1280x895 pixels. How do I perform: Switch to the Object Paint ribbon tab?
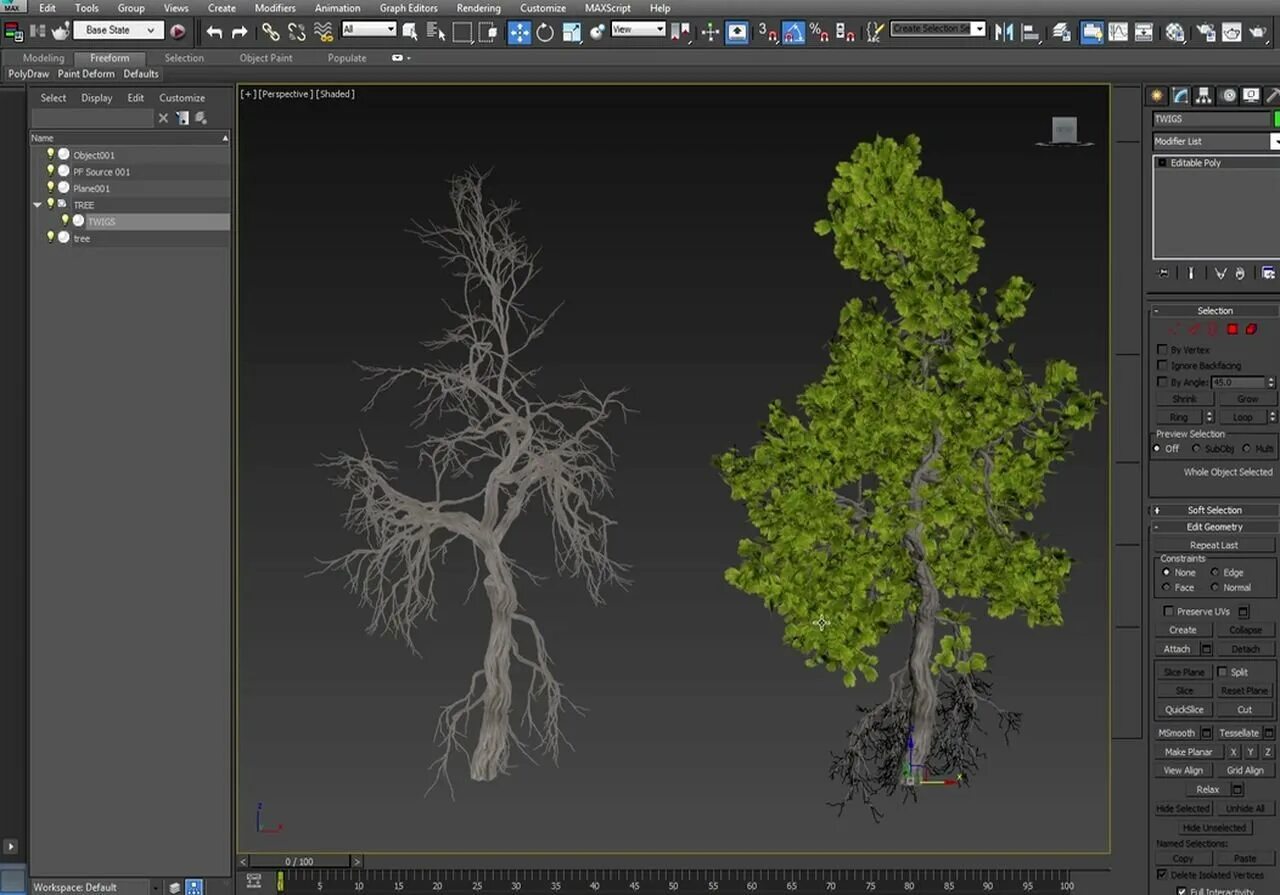click(266, 58)
